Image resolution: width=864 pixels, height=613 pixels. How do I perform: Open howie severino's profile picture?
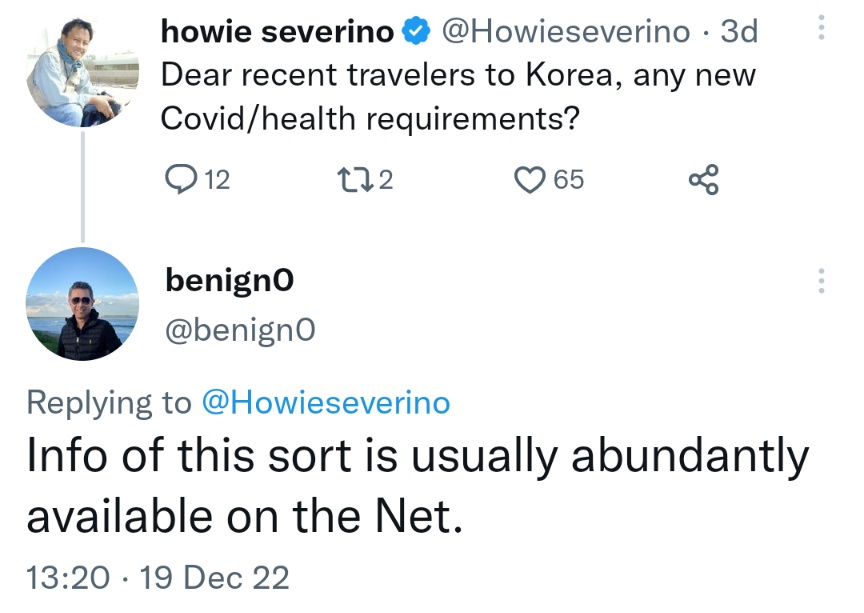[x=82, y=72]
